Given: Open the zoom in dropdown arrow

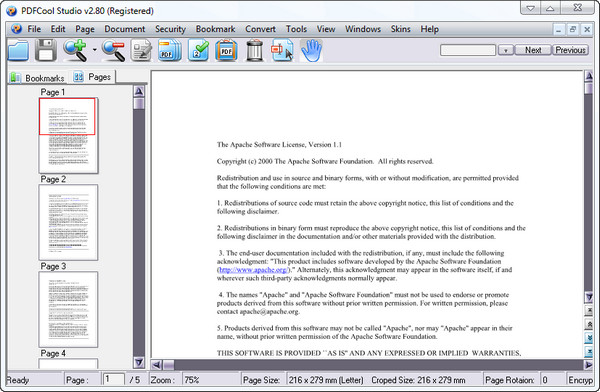Looking at the screenshot, I should (x=94, y=50).
